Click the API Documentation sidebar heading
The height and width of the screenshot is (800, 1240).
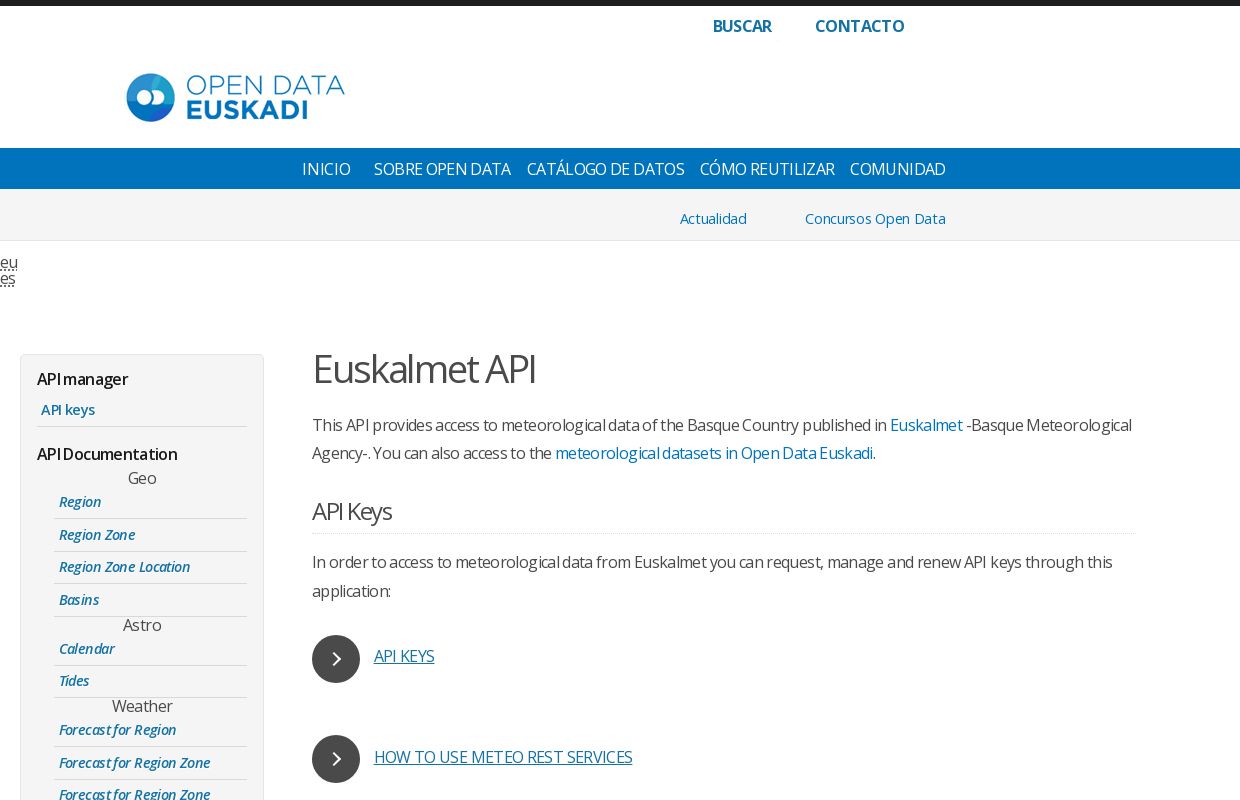click(x=107, y=454)
